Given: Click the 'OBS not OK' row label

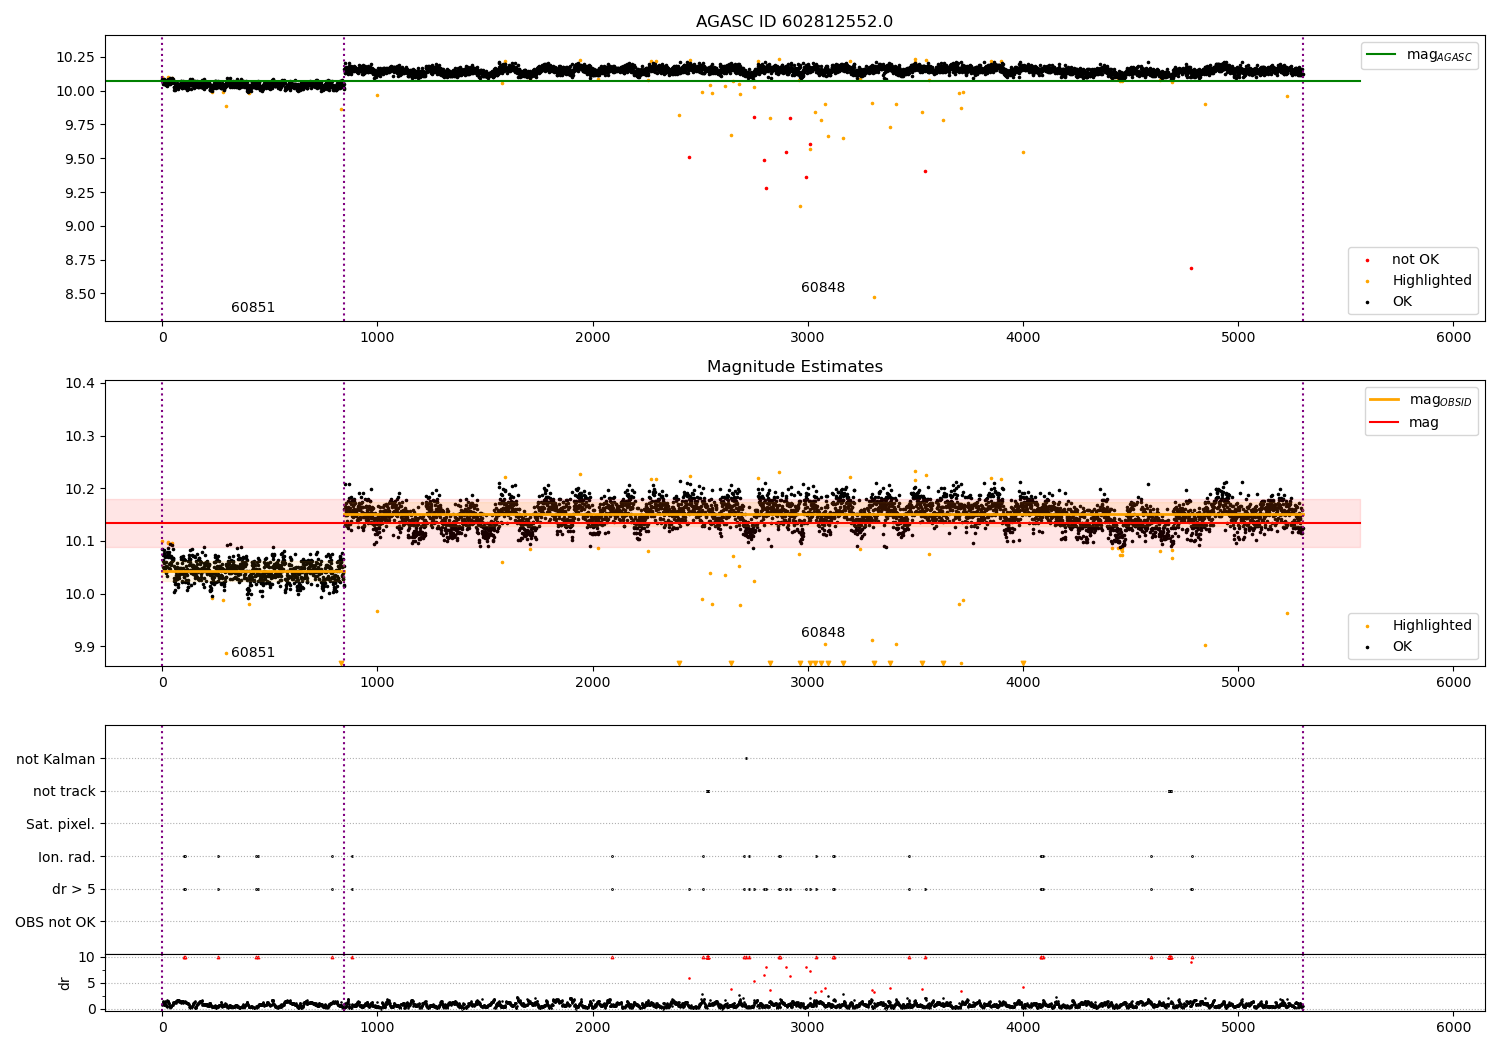Looking at the screenshot, I should pos(56,922).
